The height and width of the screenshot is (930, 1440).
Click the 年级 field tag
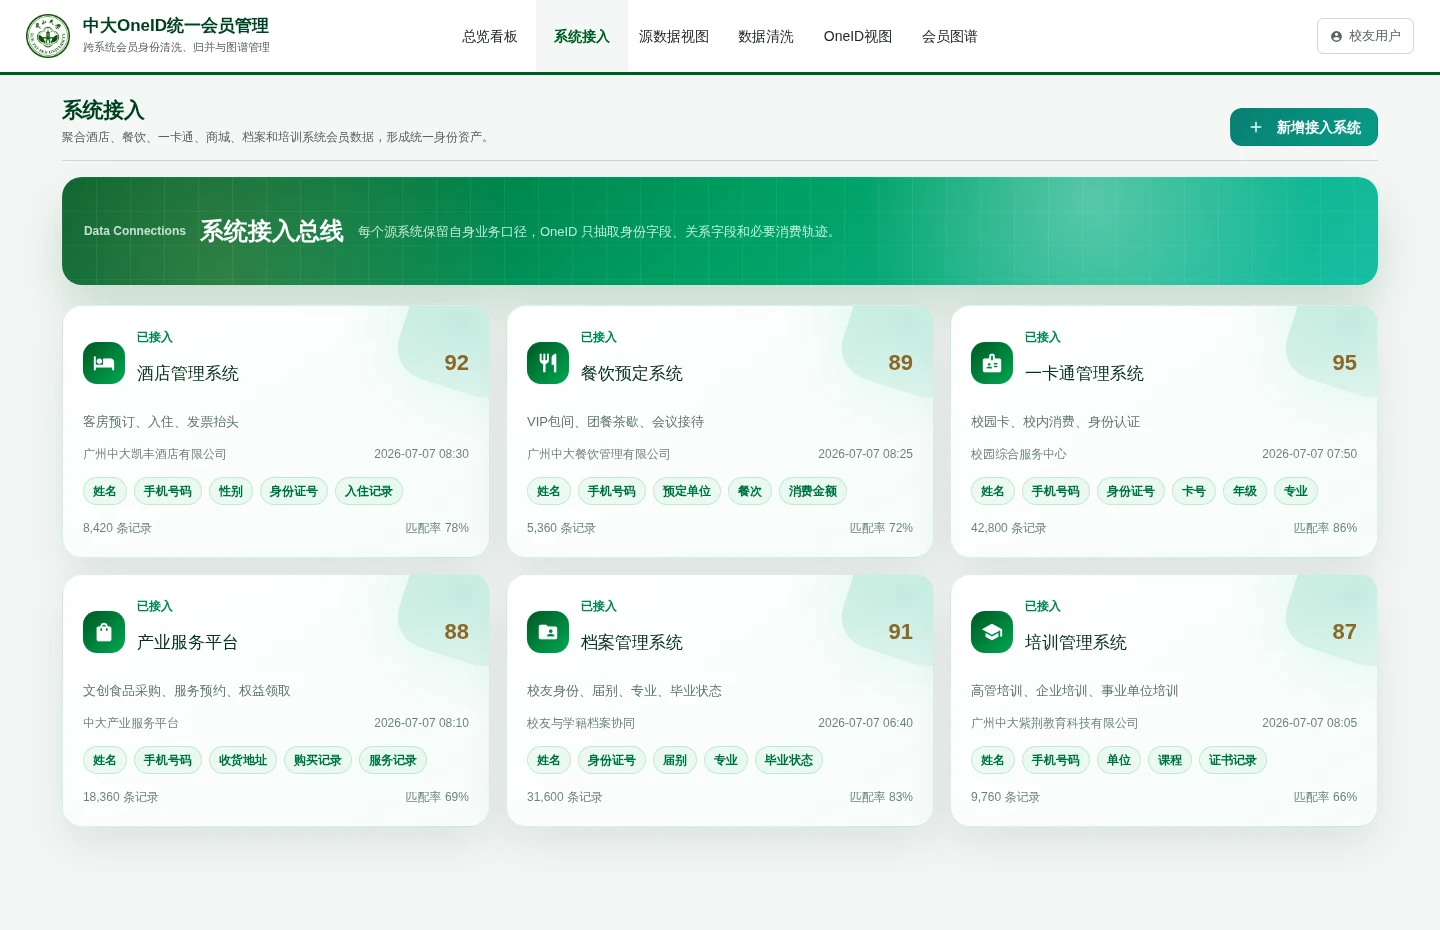click(x=1245, y=491)
